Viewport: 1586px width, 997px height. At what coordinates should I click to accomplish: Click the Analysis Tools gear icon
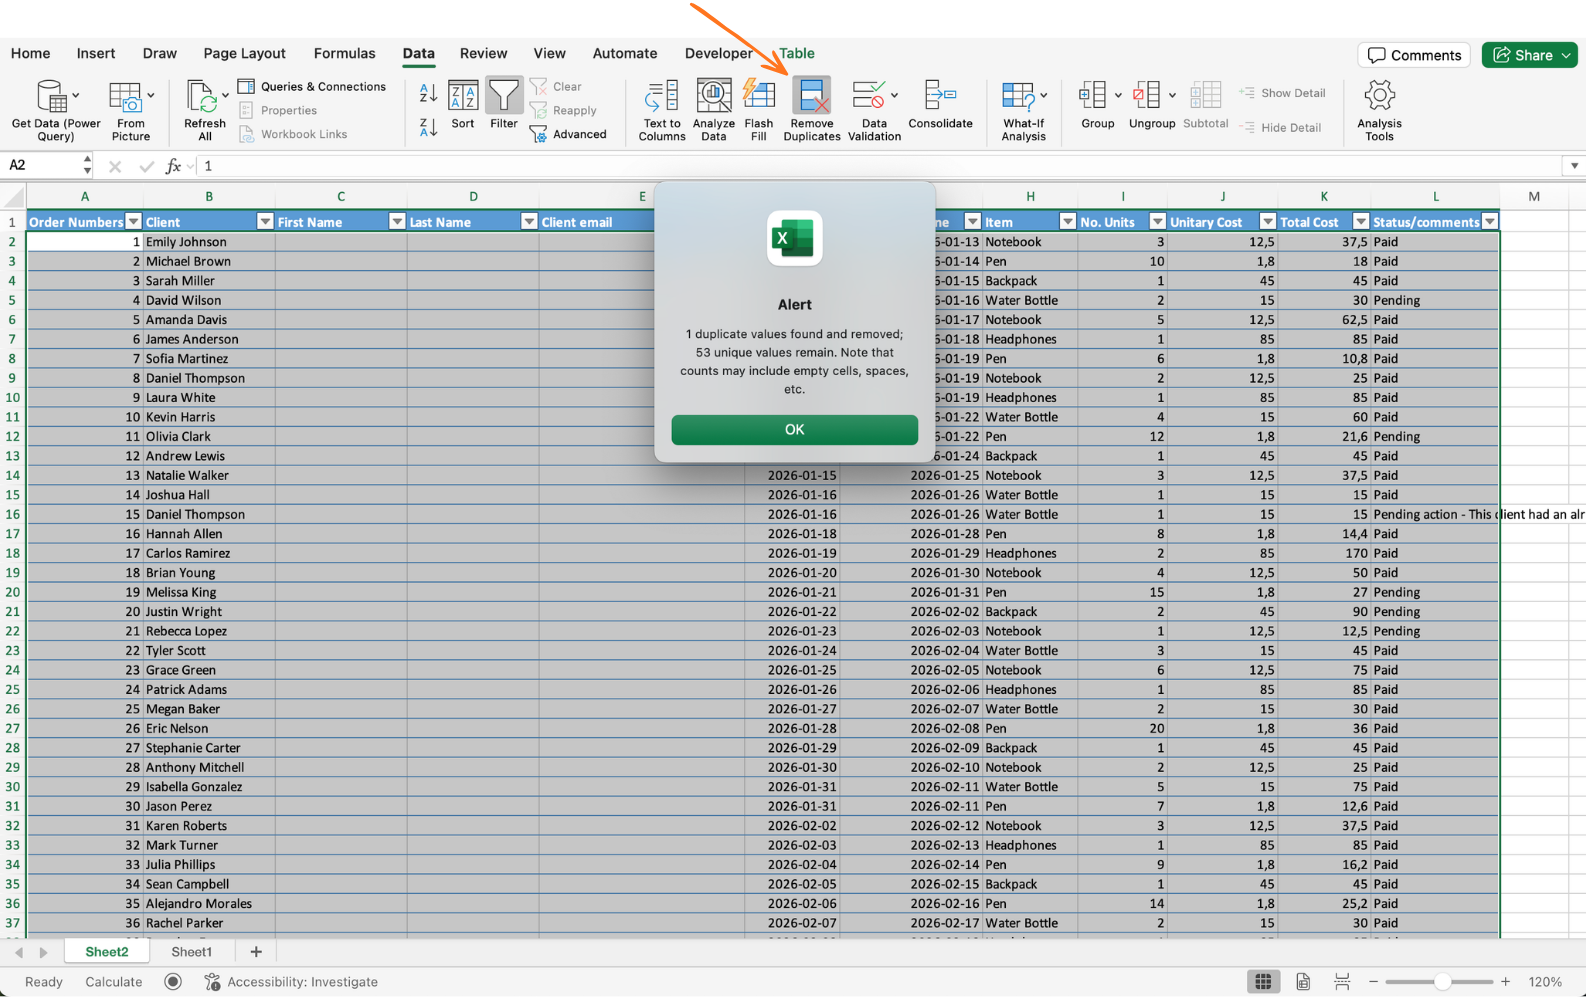[1379, 97]
